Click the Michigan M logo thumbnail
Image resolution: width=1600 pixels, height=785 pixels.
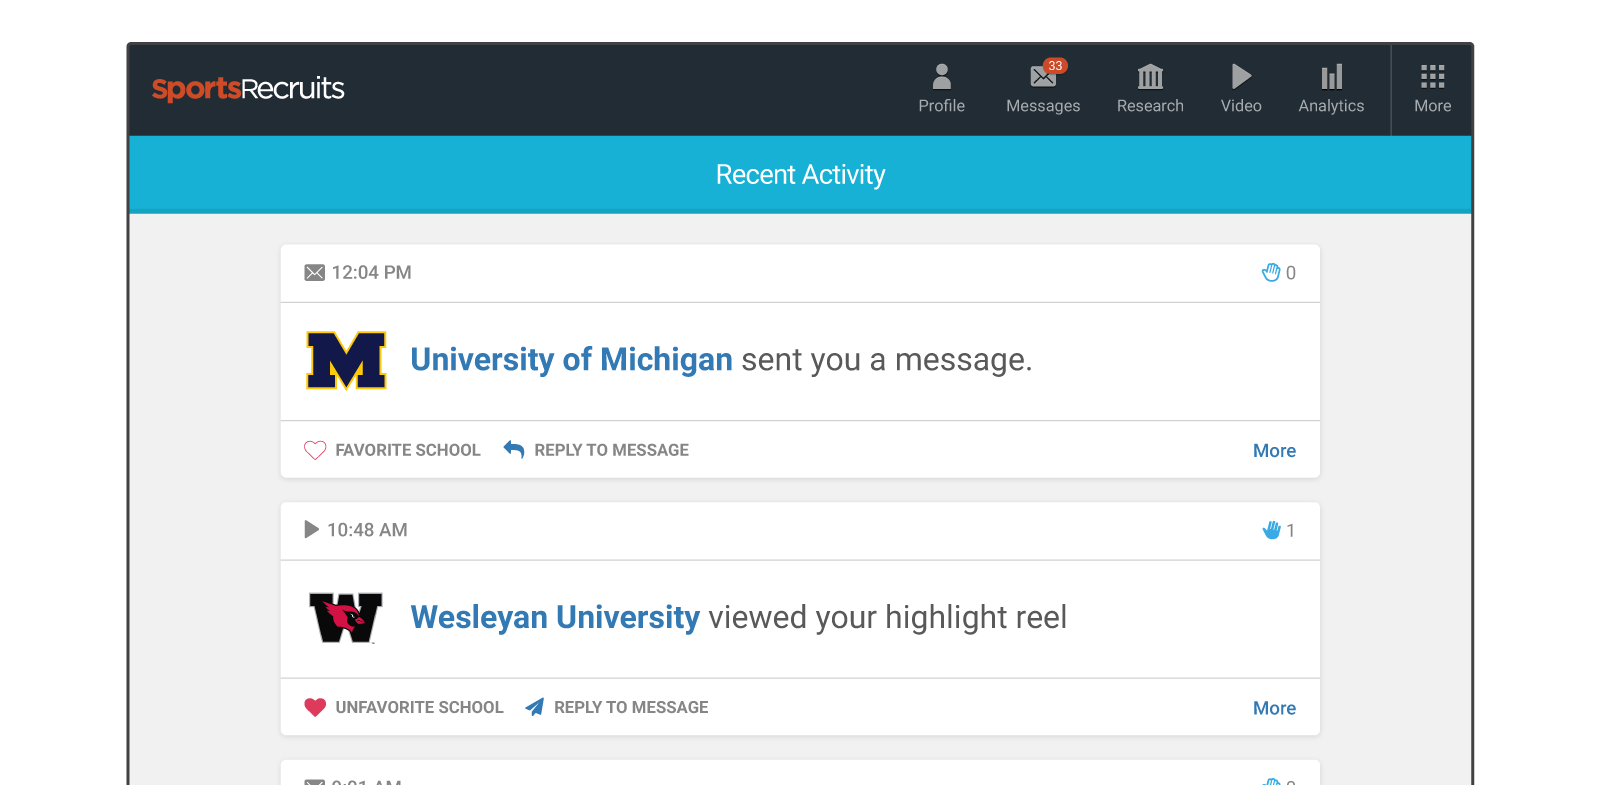(x=346, y=360)
